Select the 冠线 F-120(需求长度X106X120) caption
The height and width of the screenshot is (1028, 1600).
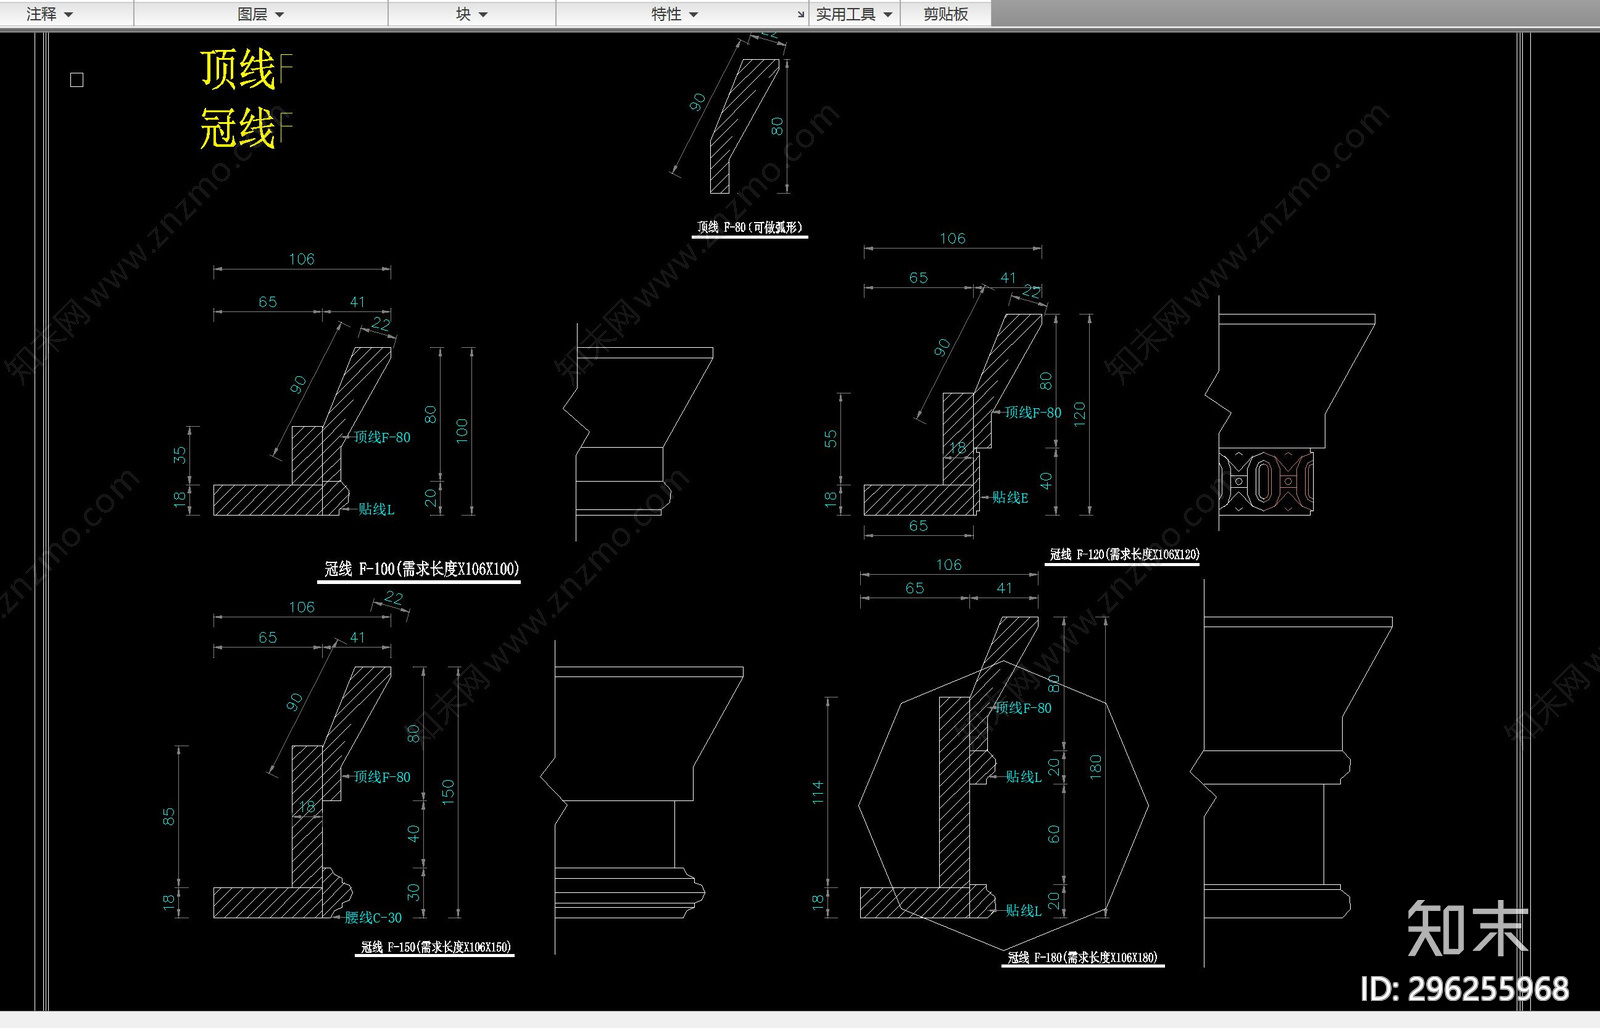1124,554
